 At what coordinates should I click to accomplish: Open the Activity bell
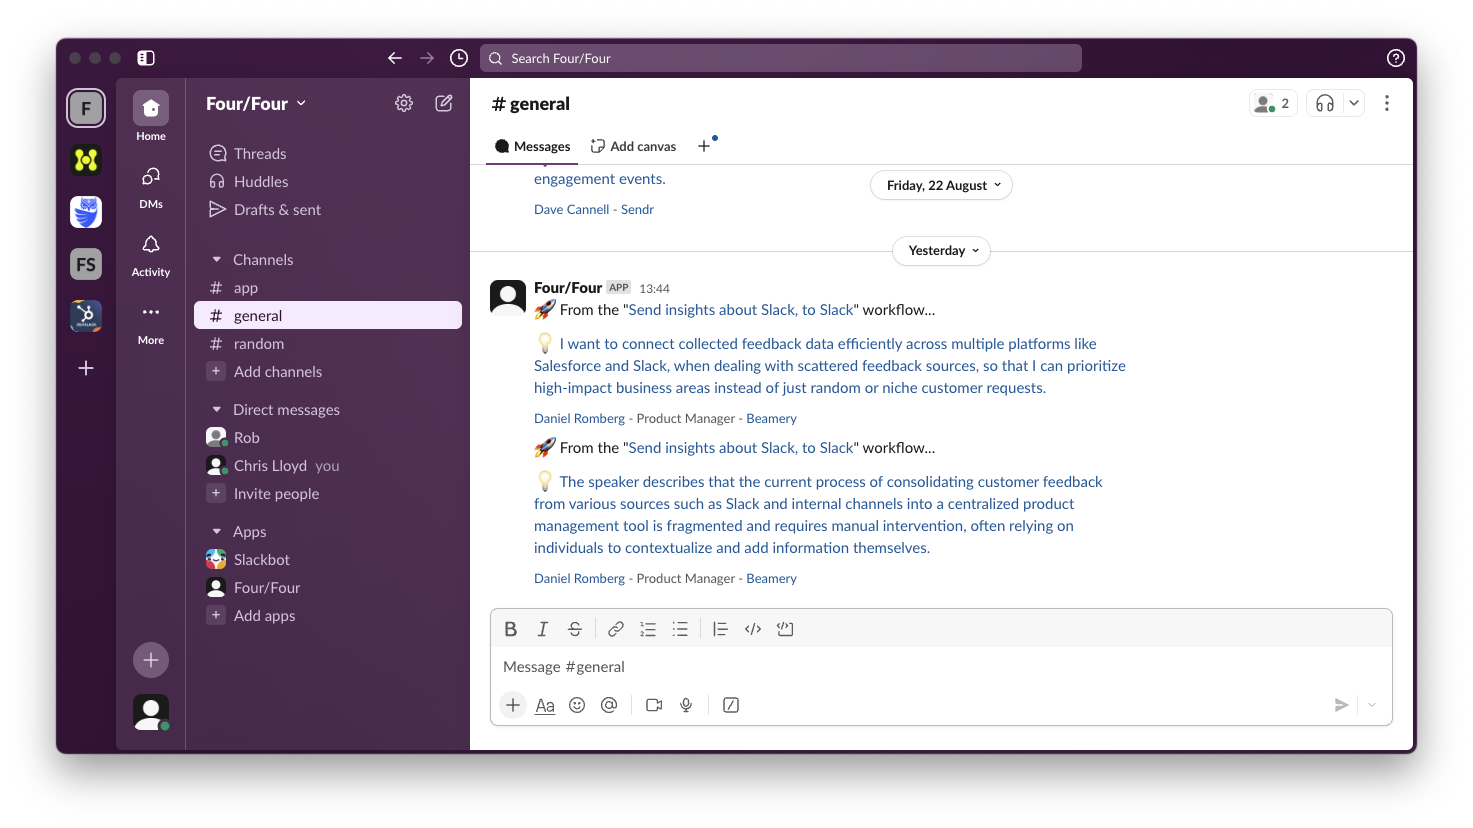(x=151, y=255)
